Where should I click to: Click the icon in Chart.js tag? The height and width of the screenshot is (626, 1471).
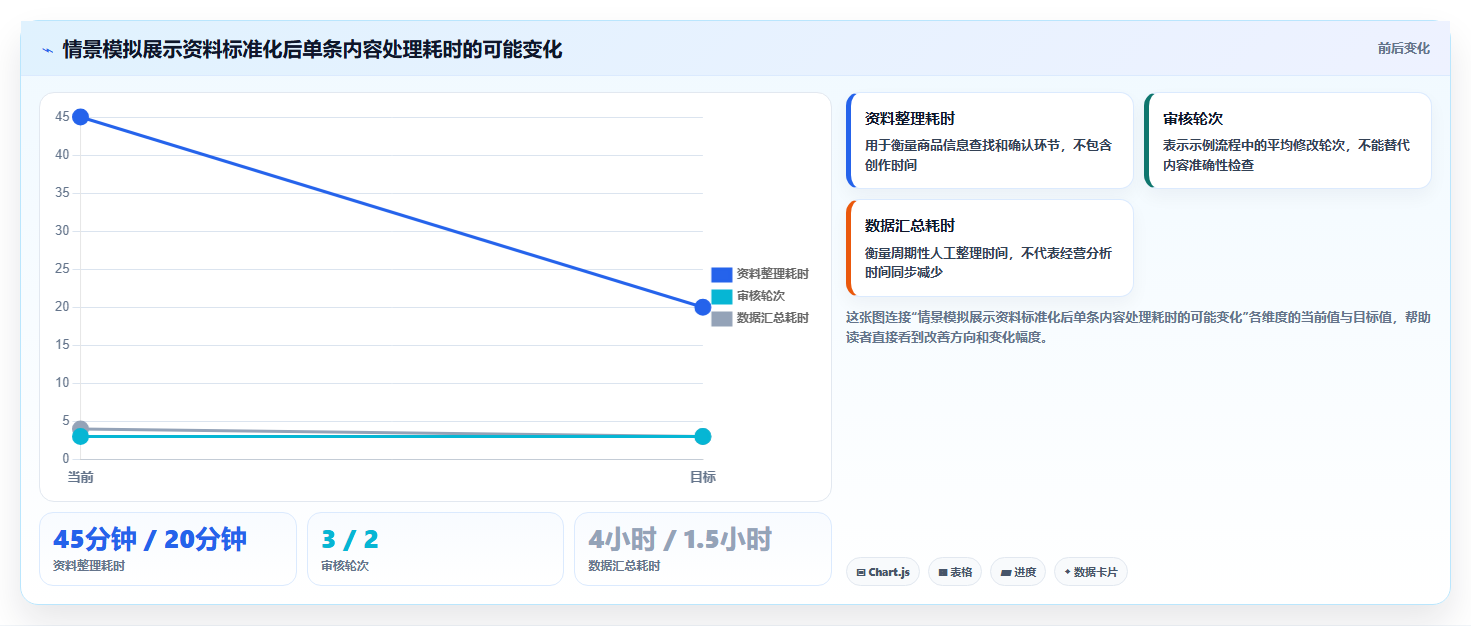861,573
